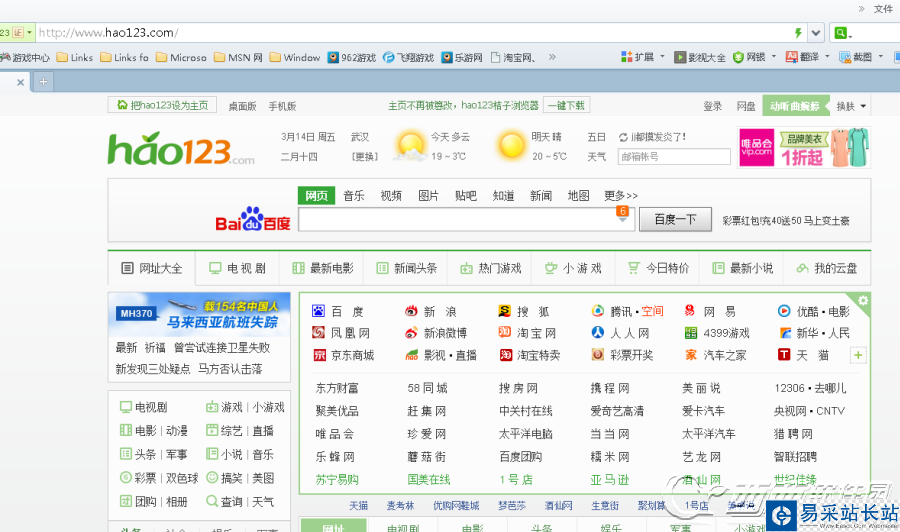Open the 亚马逊 link
Viewport: 900px width, 532px height.
610,480
